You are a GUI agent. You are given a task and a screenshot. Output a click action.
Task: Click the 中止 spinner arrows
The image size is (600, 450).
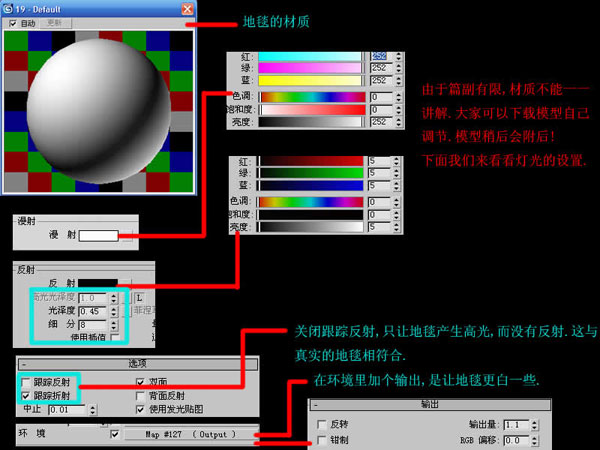[x=93, y=410]
